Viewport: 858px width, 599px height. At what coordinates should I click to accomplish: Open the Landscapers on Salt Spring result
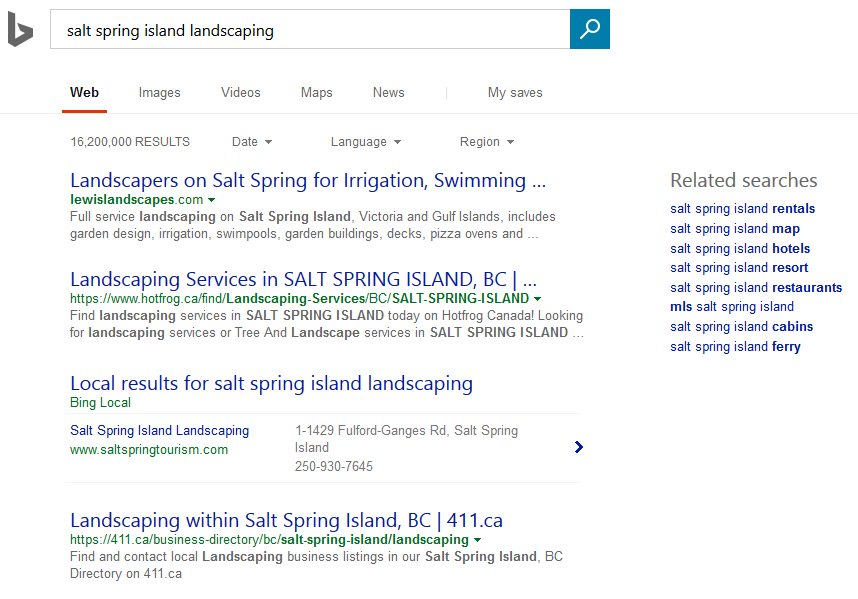point(308,181)
